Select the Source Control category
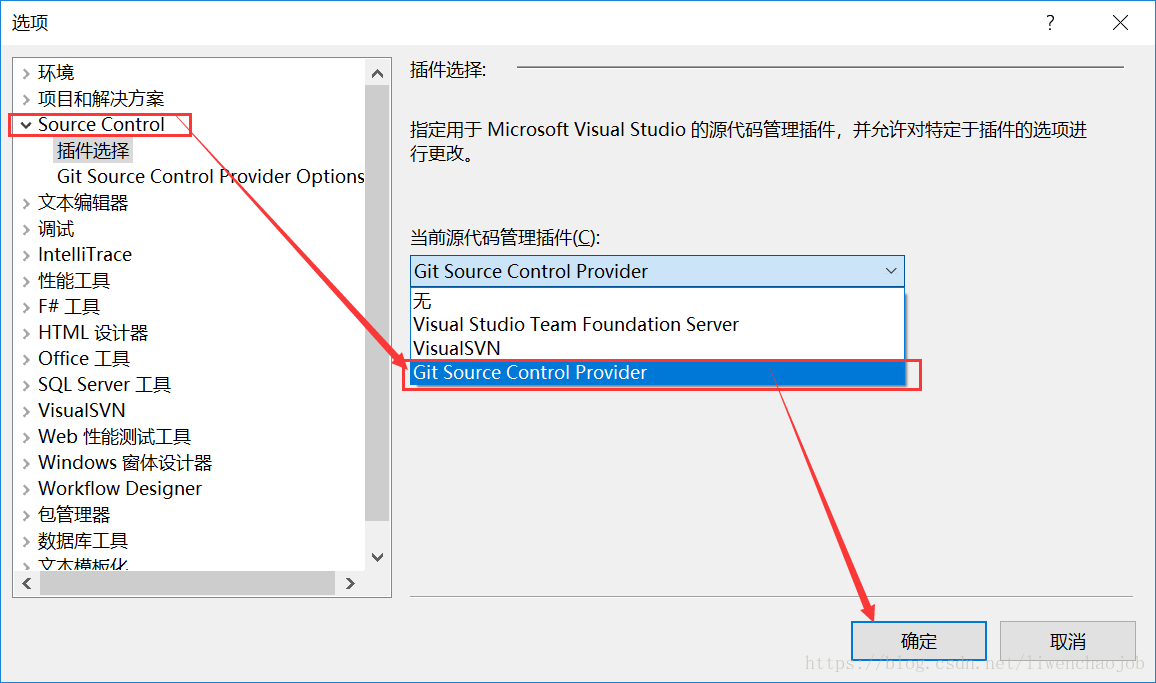This screenshot has width=1156, height=683. (x=101, y=125)
